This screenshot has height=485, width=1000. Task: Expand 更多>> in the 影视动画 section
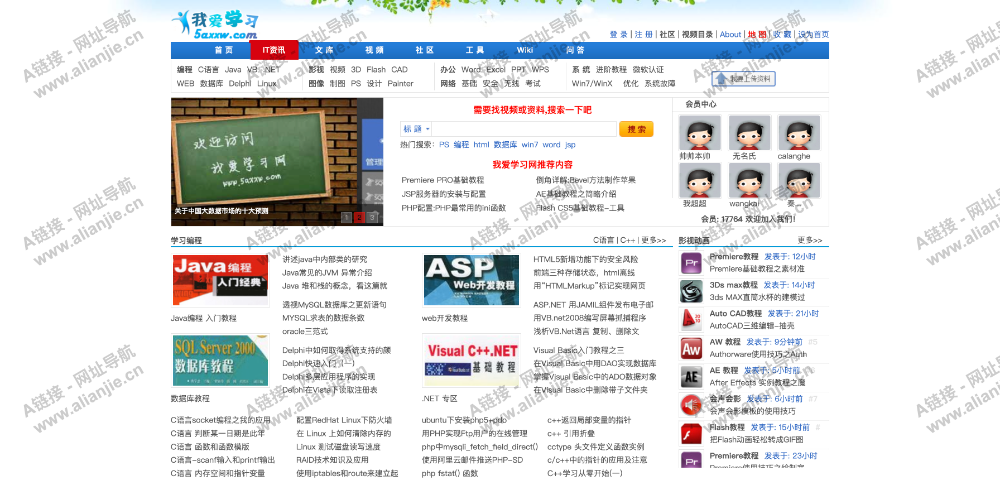pyautogui.click(x=810, y=240)
